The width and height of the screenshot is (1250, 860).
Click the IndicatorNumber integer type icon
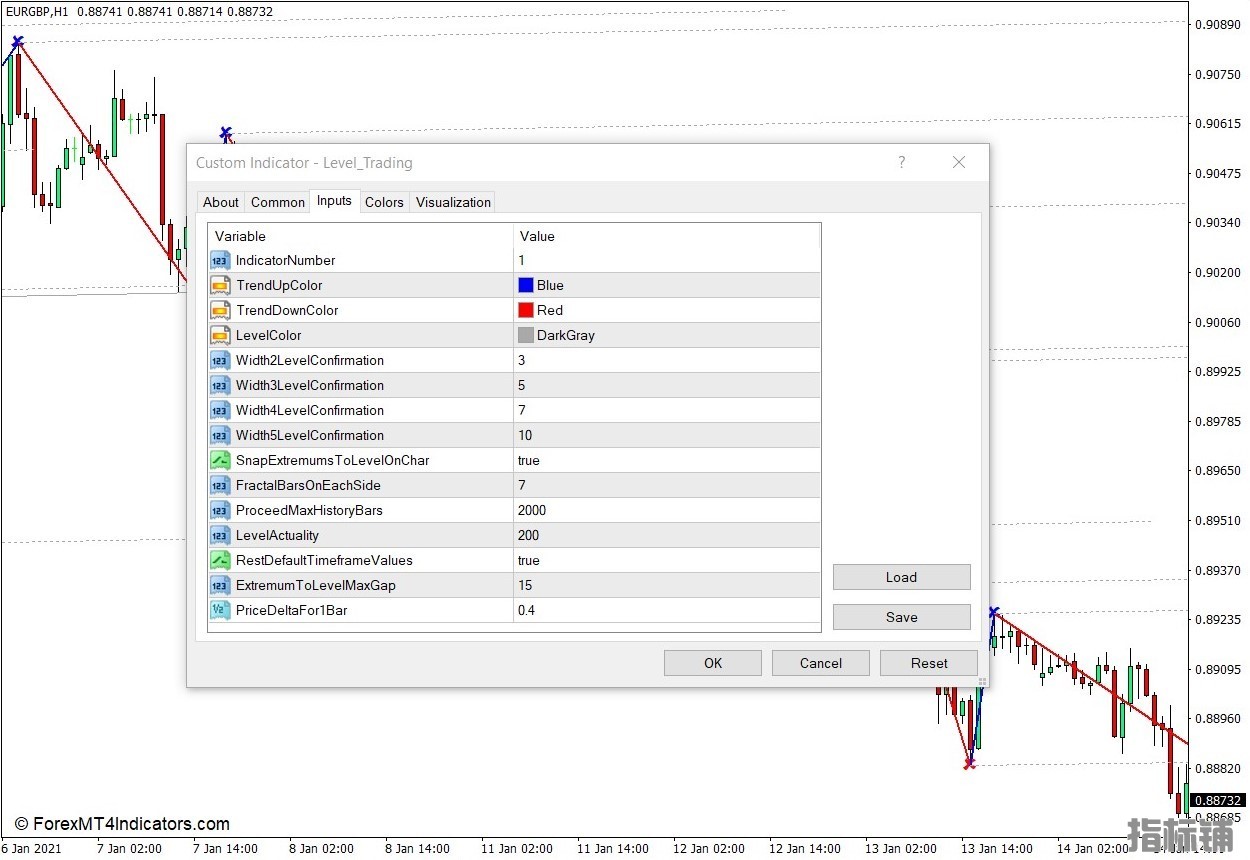click(x=220, y=260)
